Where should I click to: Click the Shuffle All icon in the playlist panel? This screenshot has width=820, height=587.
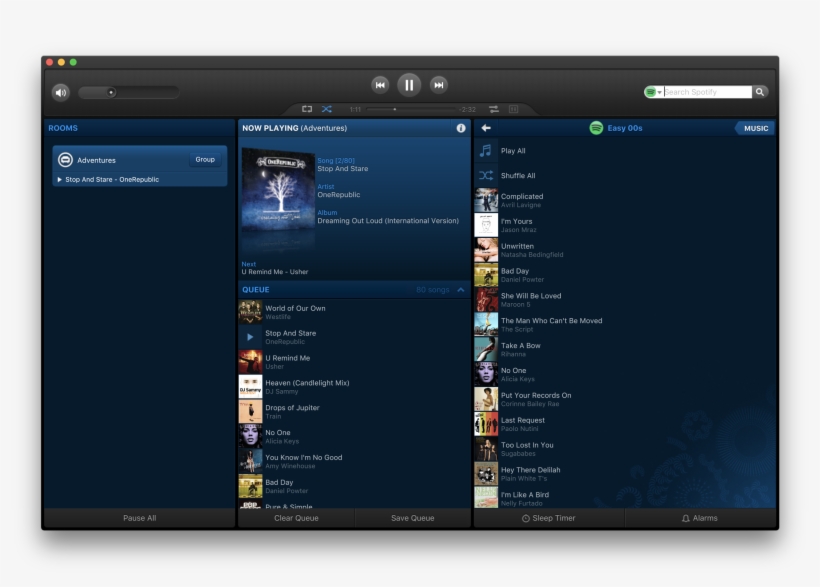[x=485, y=174]
